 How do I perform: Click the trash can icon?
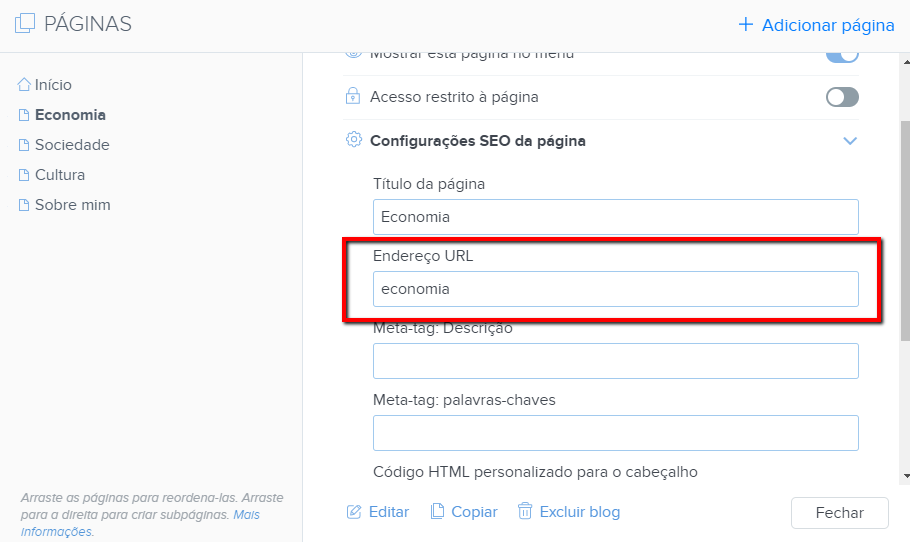click(x=525, y=511)
